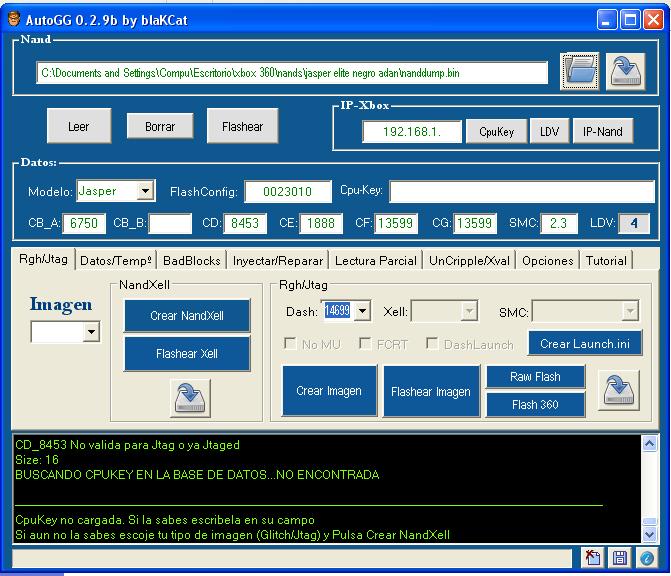Click Crear NandXell button
The image size is (671, 576).
coord(187,315)
